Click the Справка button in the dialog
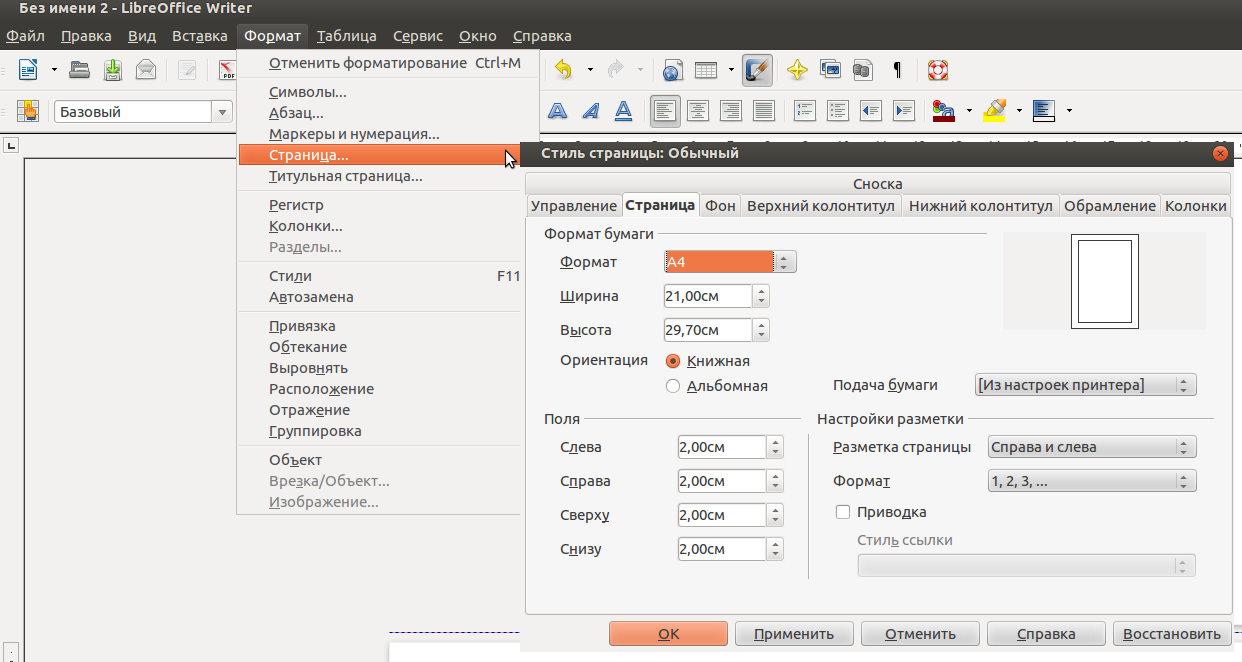The image size is (1242, 662). pyautogui.click(x=1046, y=634)
